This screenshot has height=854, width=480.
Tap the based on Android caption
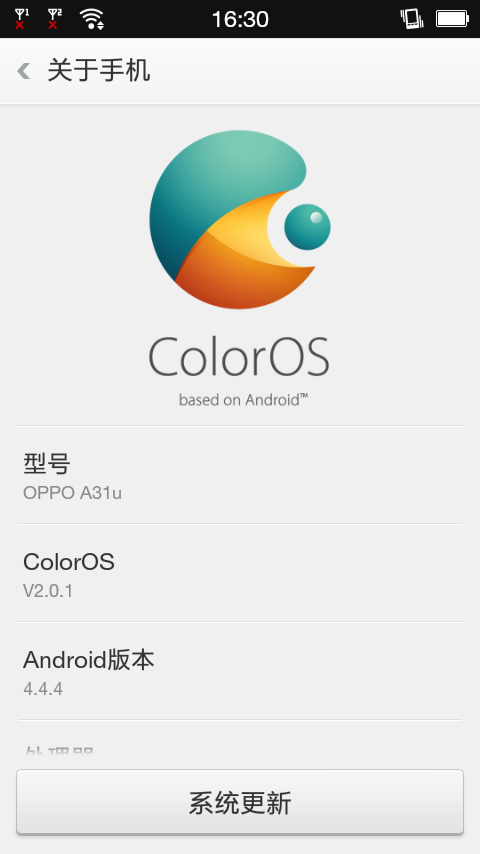[244, 400]
